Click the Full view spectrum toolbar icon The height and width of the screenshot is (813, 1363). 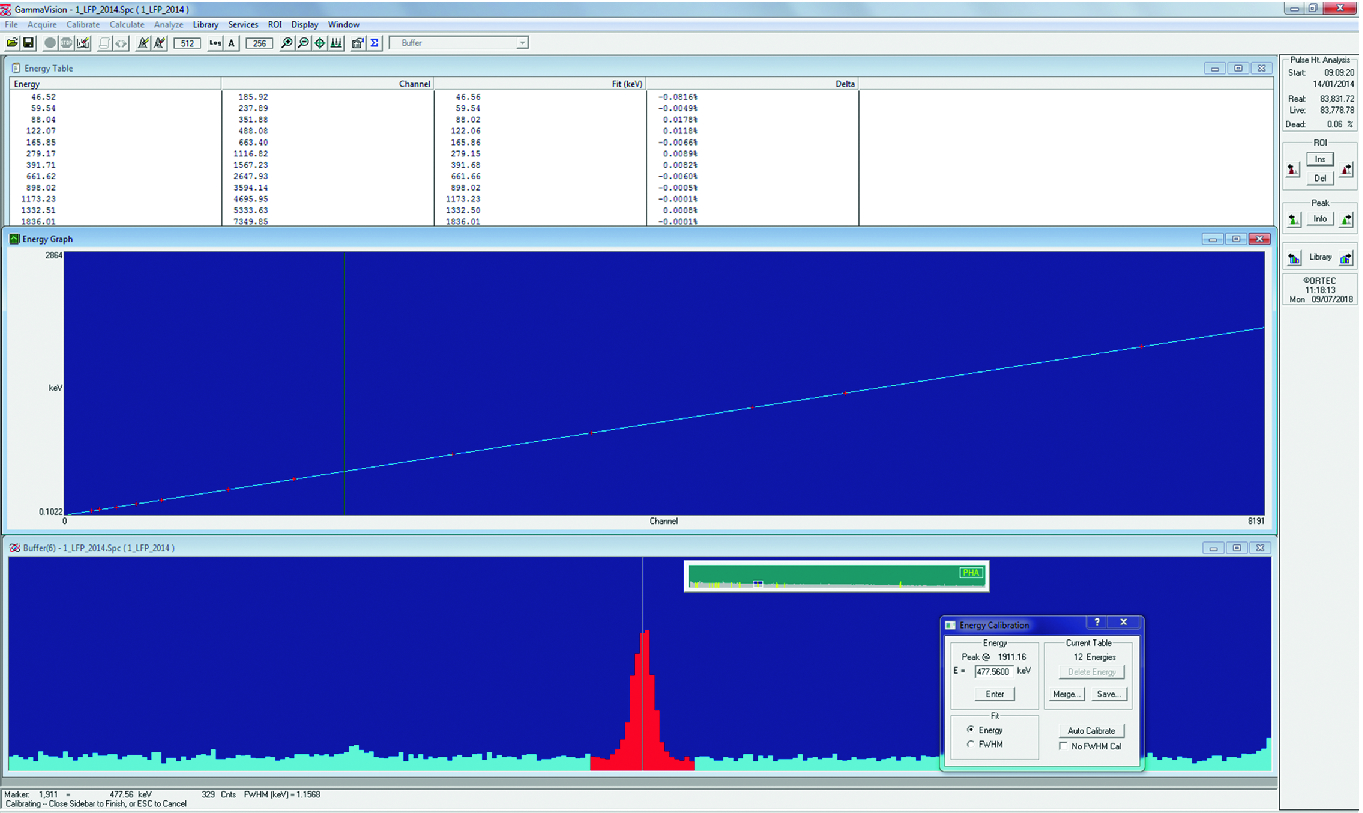click(336, 43)
